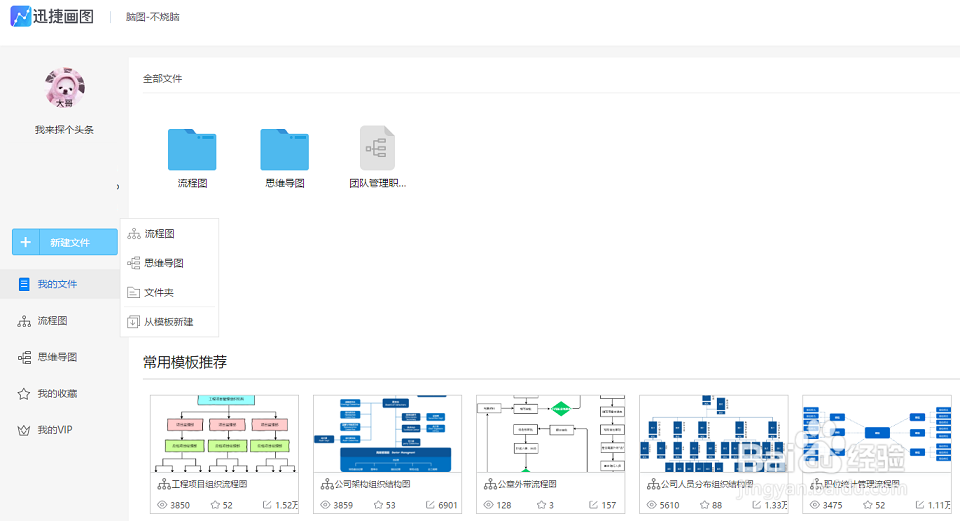Click template download icon in menu

tap(133, 322)
